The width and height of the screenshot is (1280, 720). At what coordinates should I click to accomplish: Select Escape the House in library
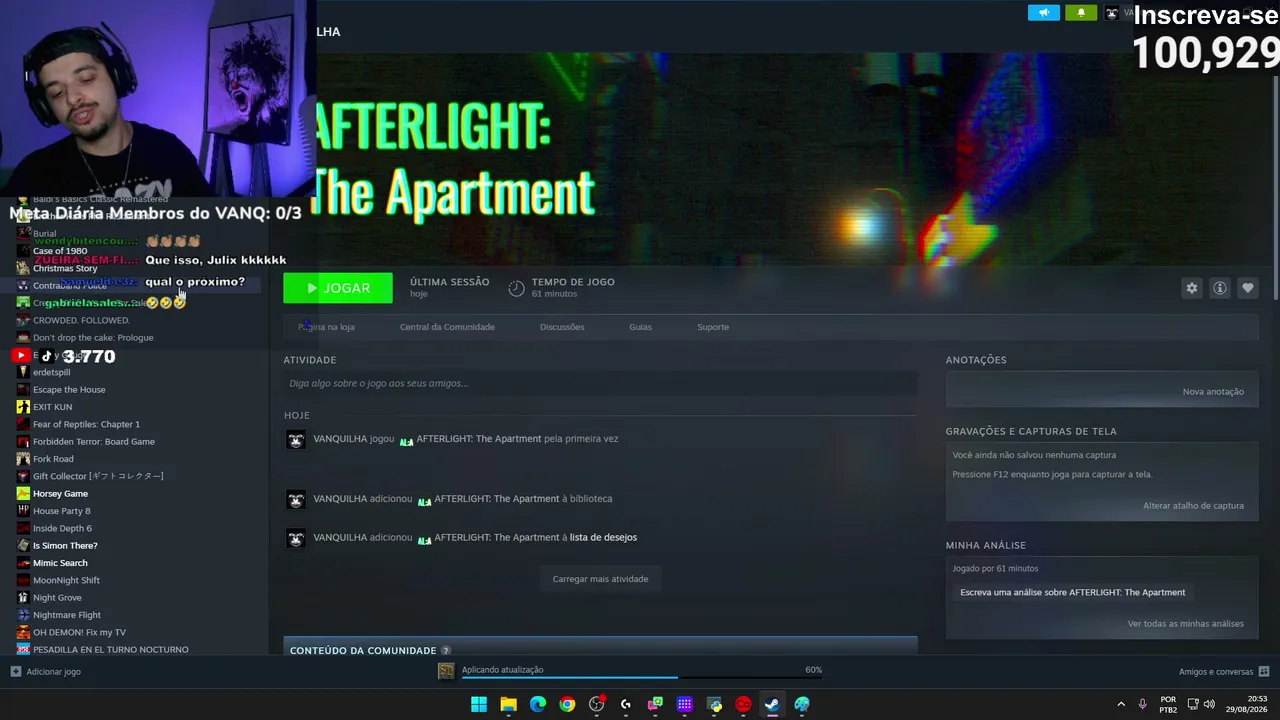[x=69, y=390]
